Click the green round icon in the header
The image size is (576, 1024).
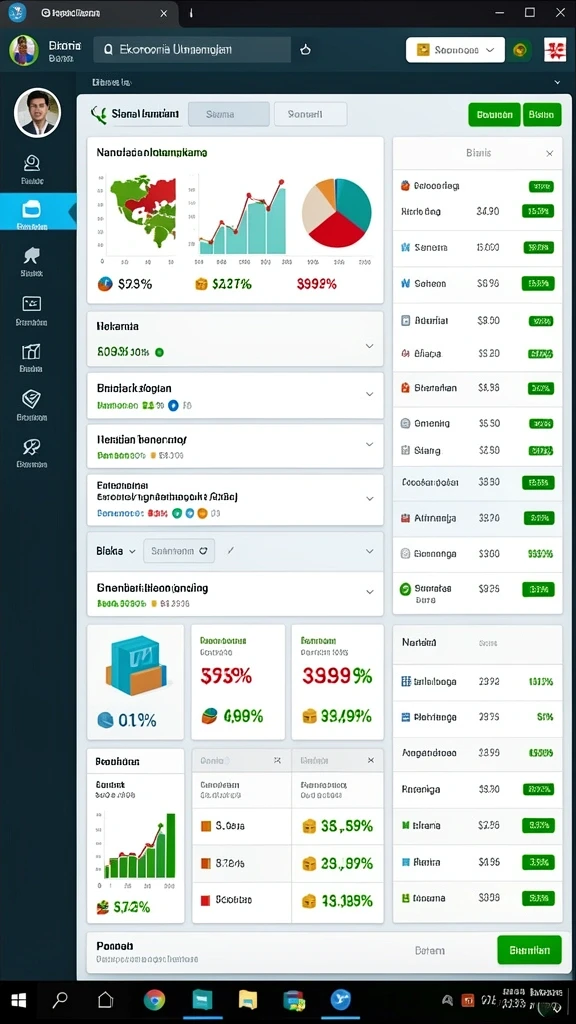coord(520,50)
